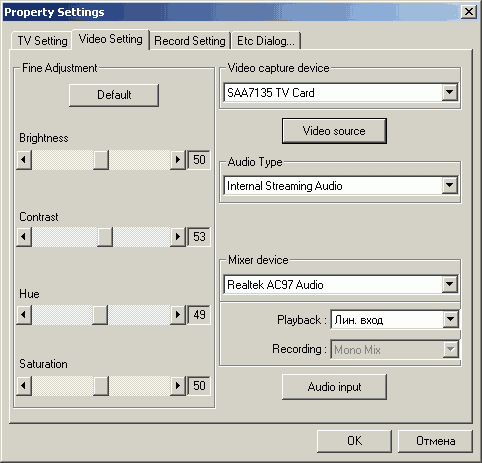Click the Contrast value field showing 53
Image resolution: width=482 pixels, height=463 pixels.
[199, 237]
